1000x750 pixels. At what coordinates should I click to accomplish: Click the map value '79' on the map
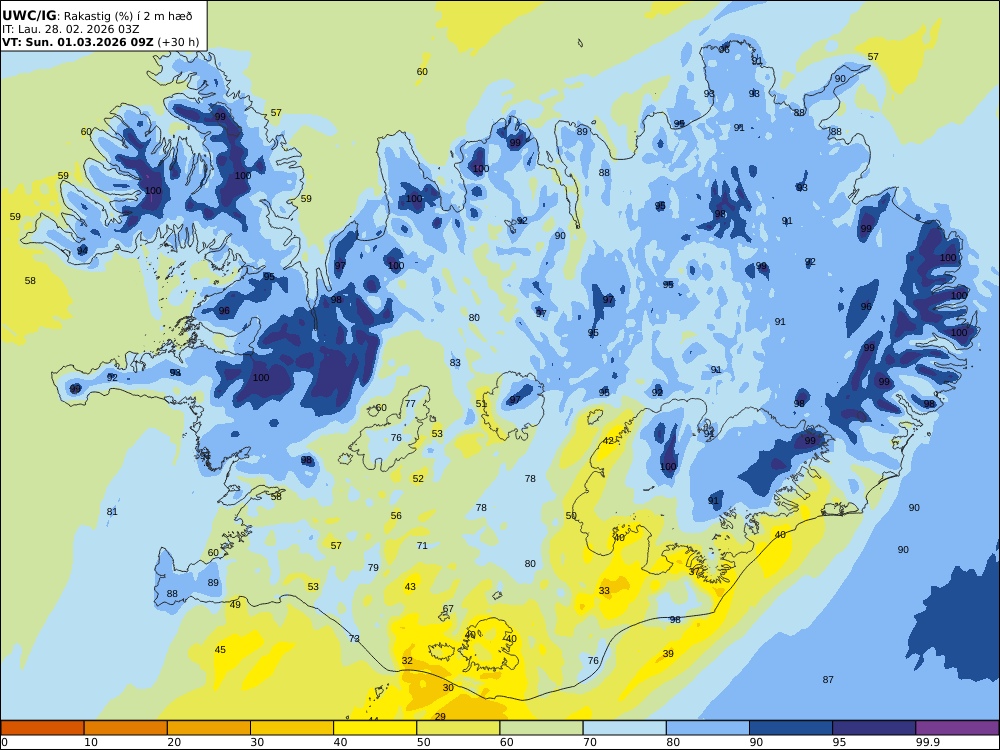[x=373, y=567]
